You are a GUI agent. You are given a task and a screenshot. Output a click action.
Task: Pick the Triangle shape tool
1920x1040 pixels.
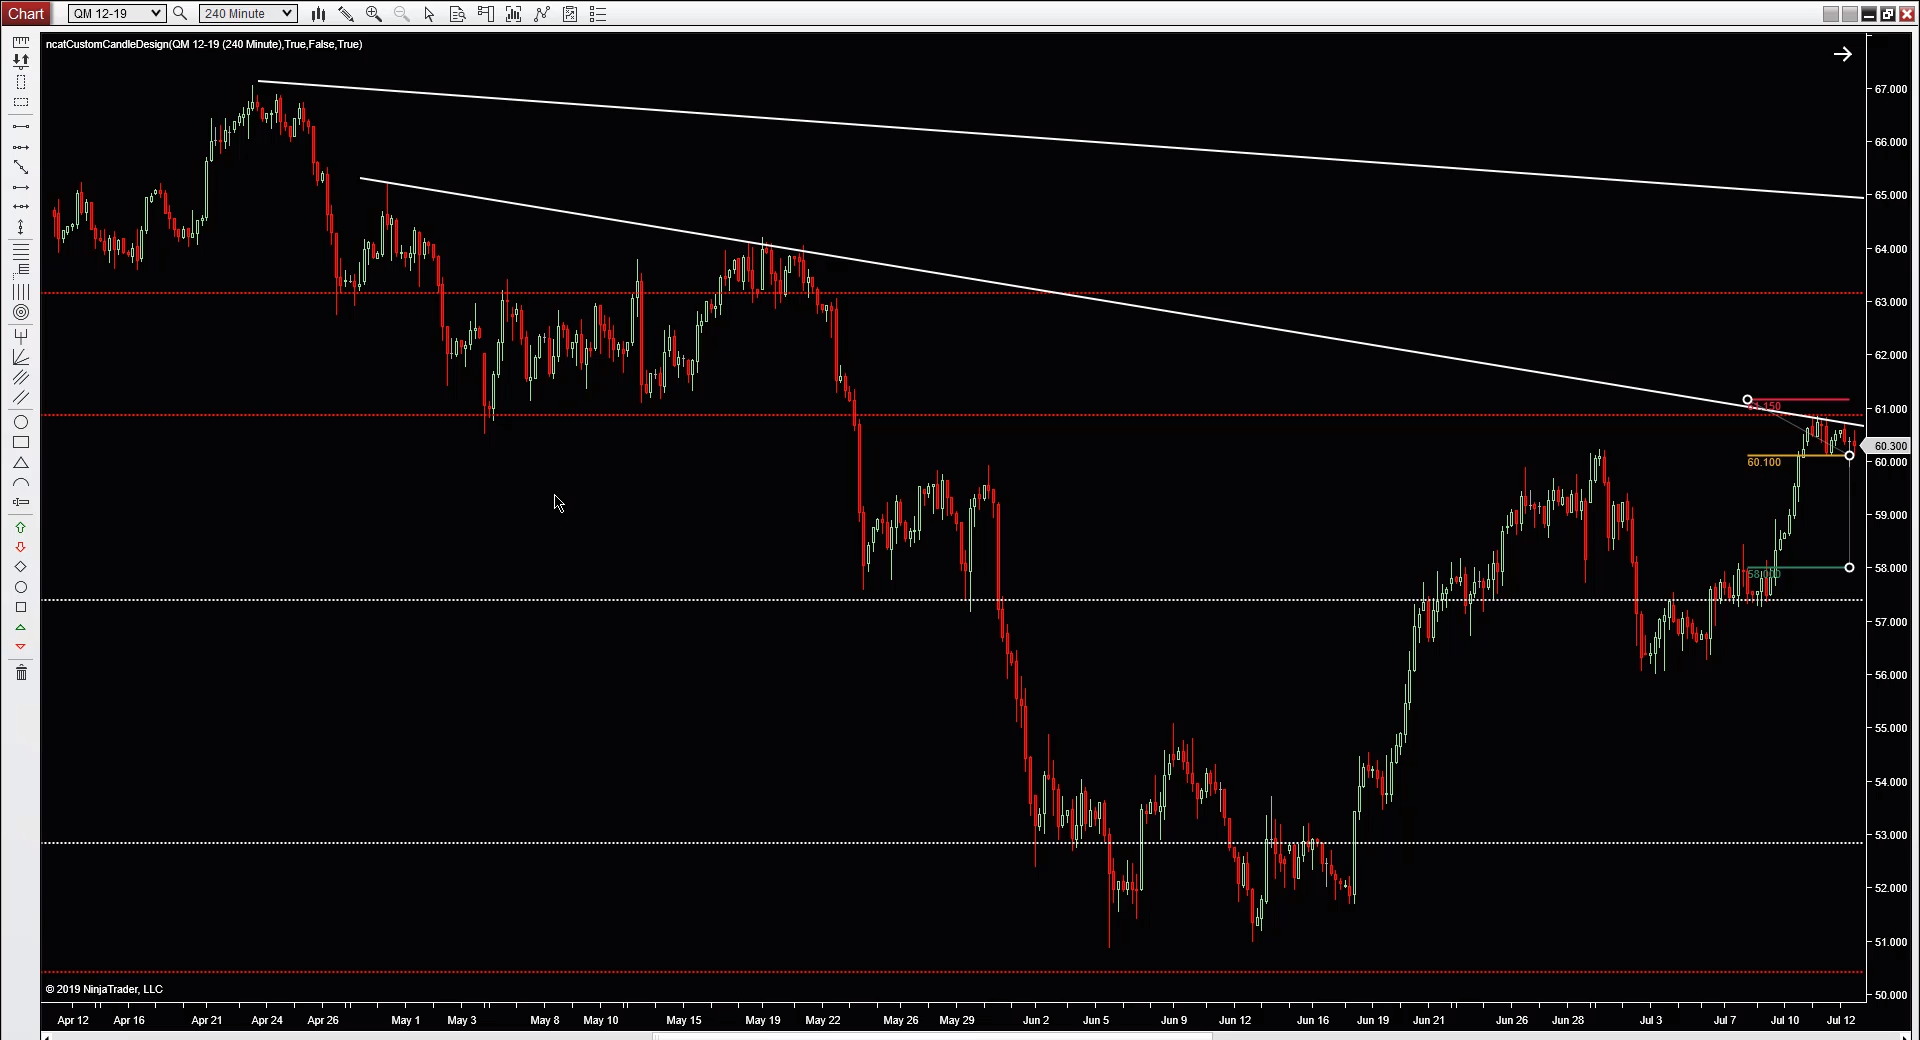(x=20, y=463)
